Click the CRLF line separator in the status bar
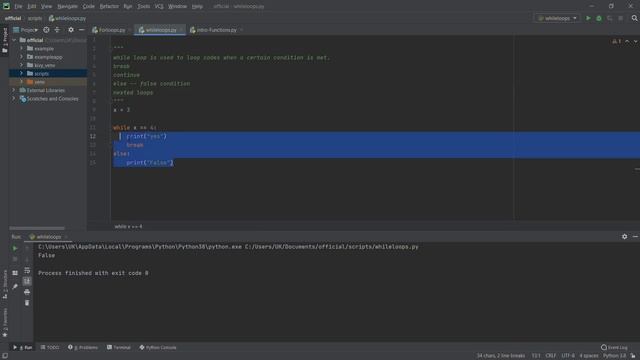This screenshot has height=360, width=640. click(x=551, y=356)
